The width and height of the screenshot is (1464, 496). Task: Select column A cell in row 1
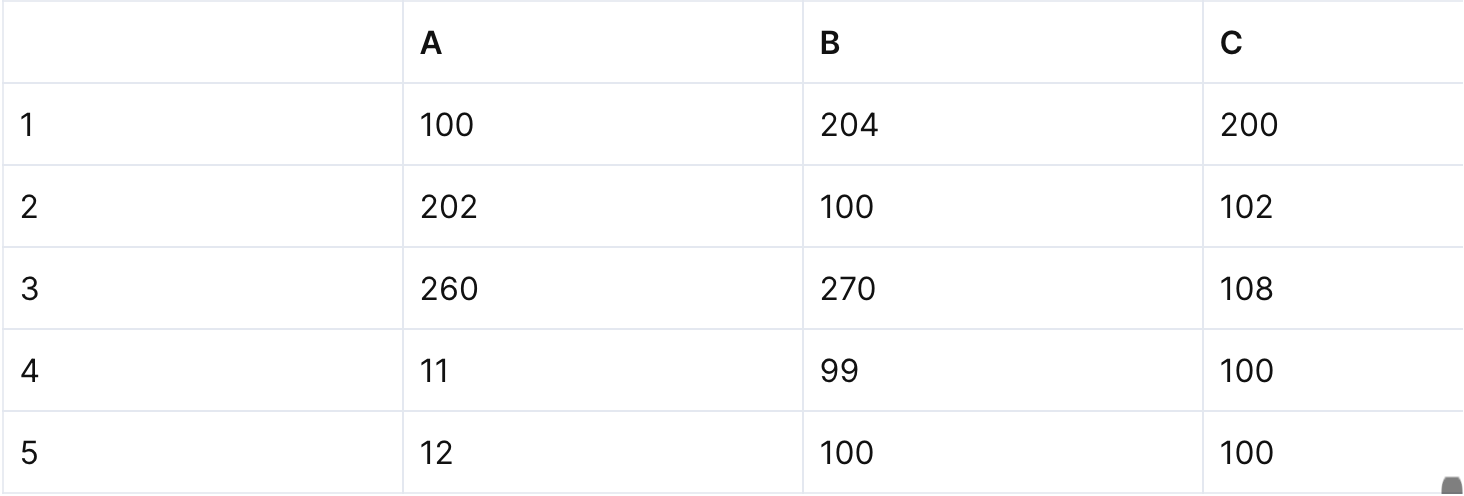point(602,125)
